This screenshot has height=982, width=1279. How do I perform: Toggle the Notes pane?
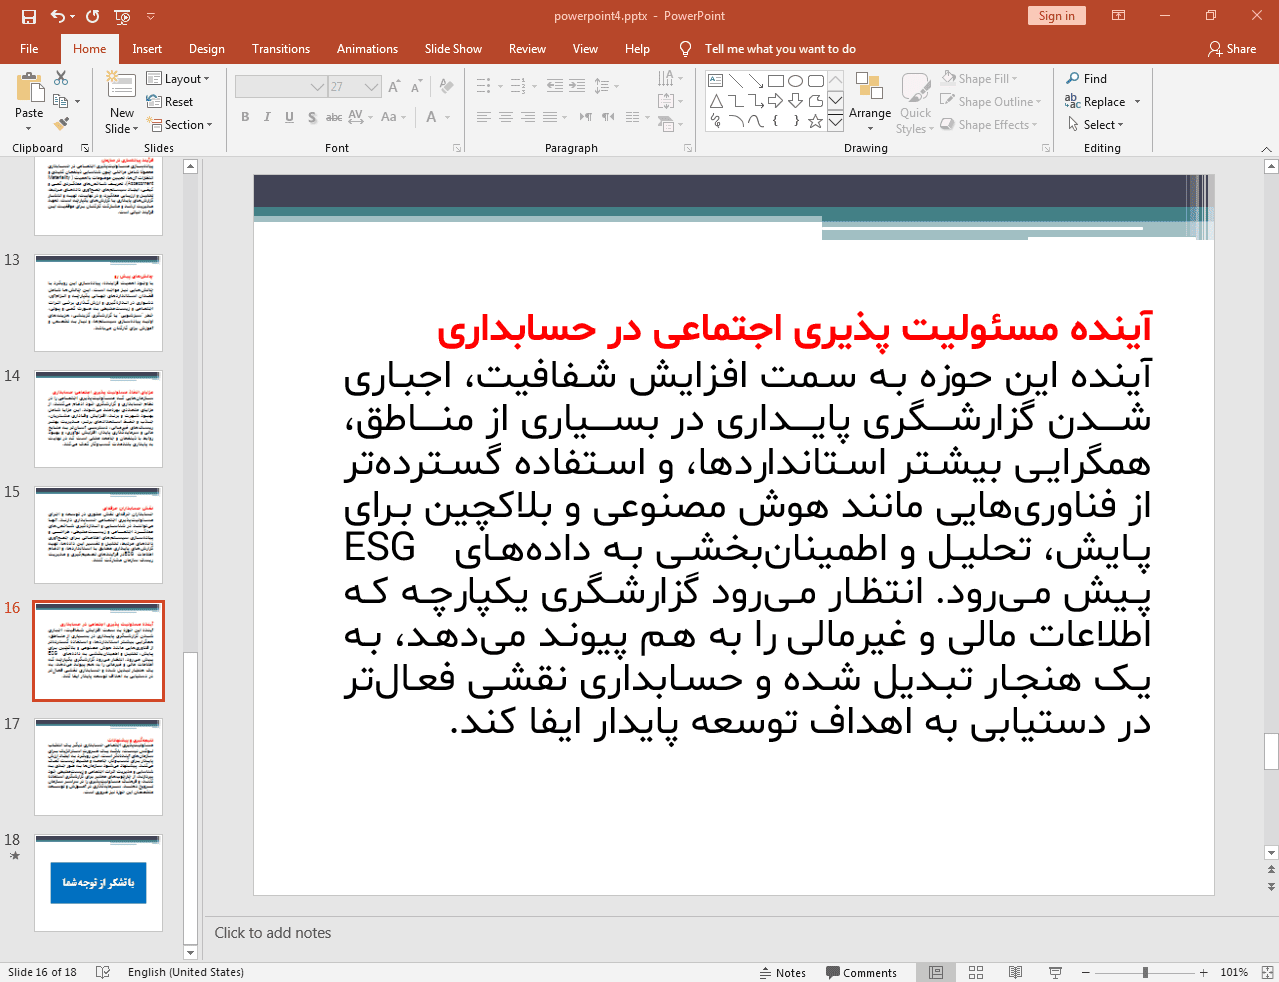tap(782, 973)
